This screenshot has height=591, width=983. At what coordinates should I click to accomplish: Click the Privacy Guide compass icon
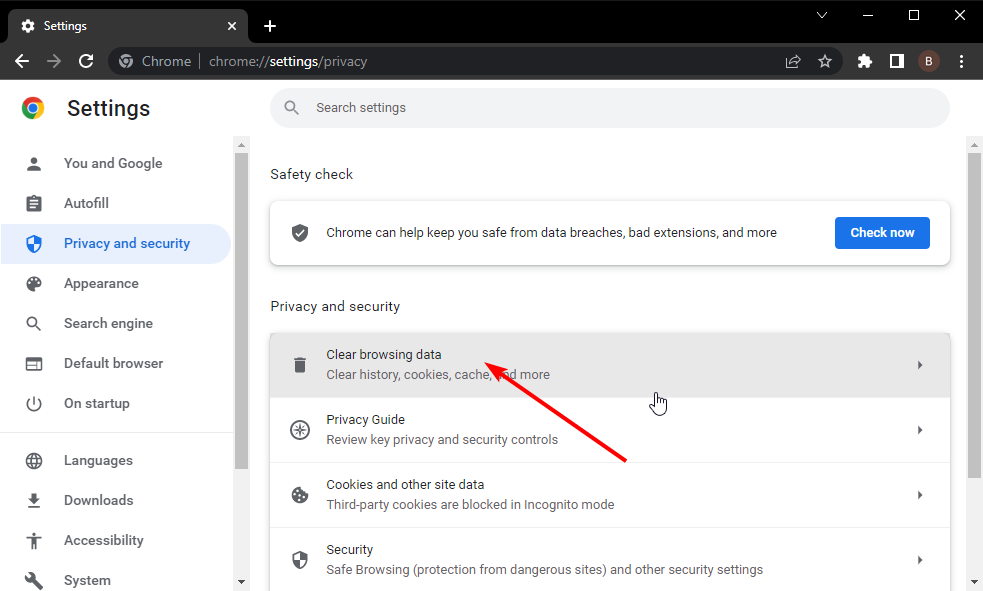click(300, 430)
